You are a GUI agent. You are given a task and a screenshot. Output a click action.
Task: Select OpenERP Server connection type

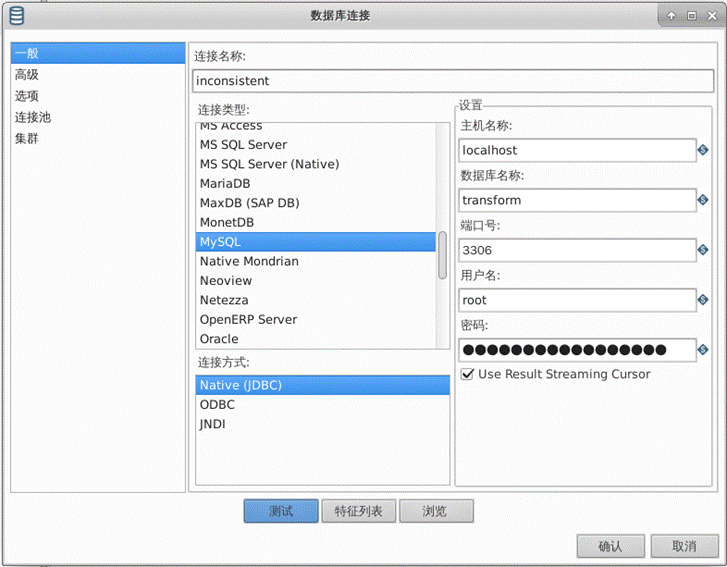point(316,320)
